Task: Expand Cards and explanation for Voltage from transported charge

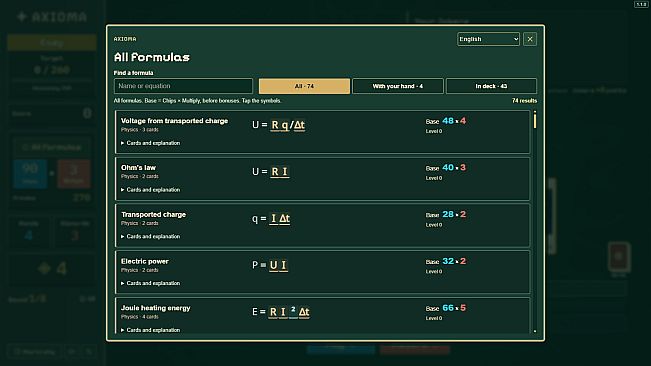Action: pos(150,143)
